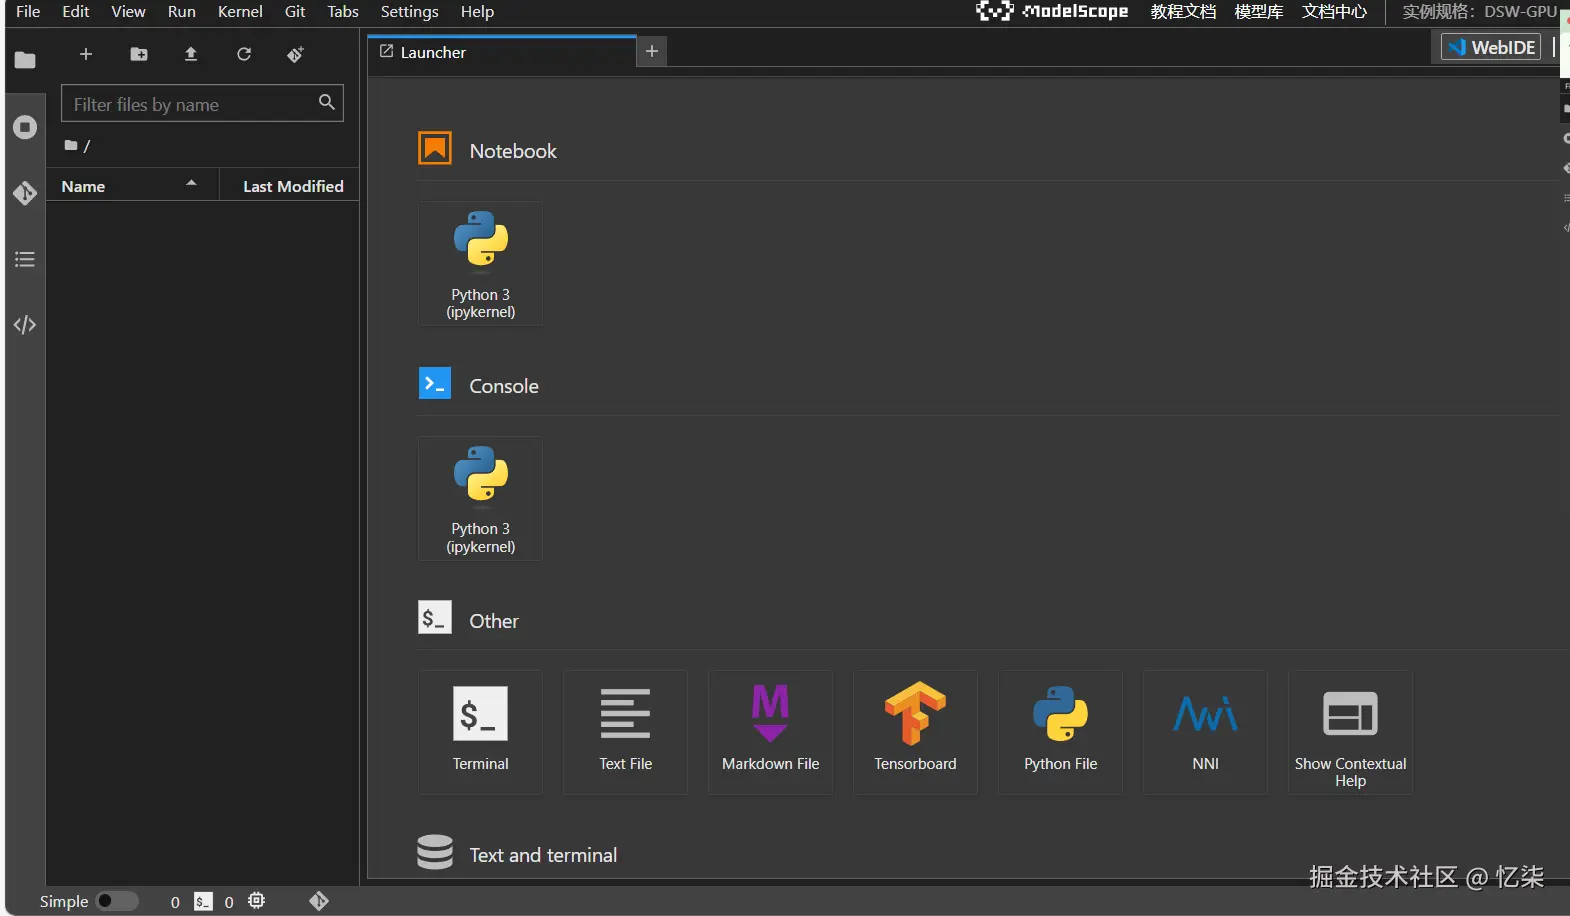1570x916 pixels.
Task: Refresh the file list
Action: click(244, 54)
